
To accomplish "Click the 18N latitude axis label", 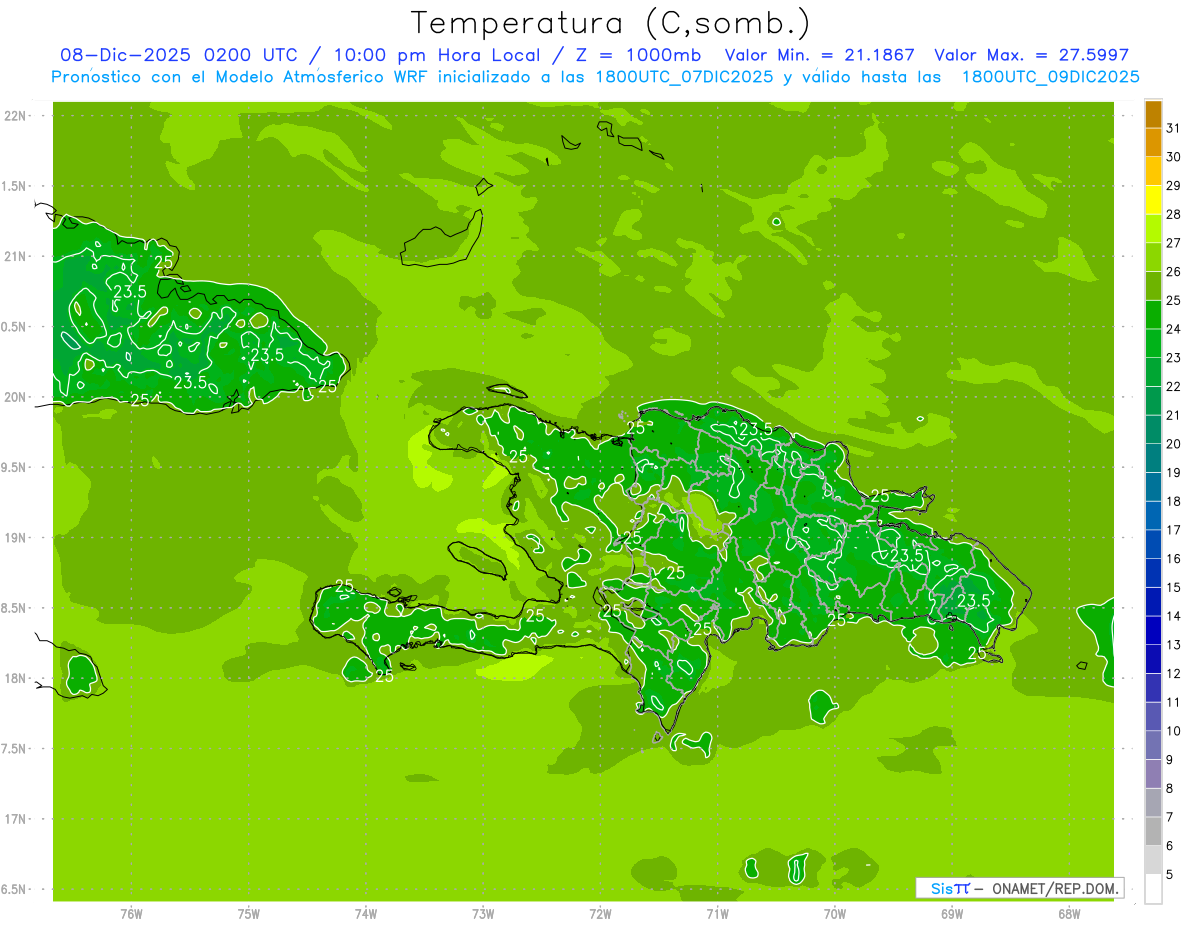I will (16, 678).
